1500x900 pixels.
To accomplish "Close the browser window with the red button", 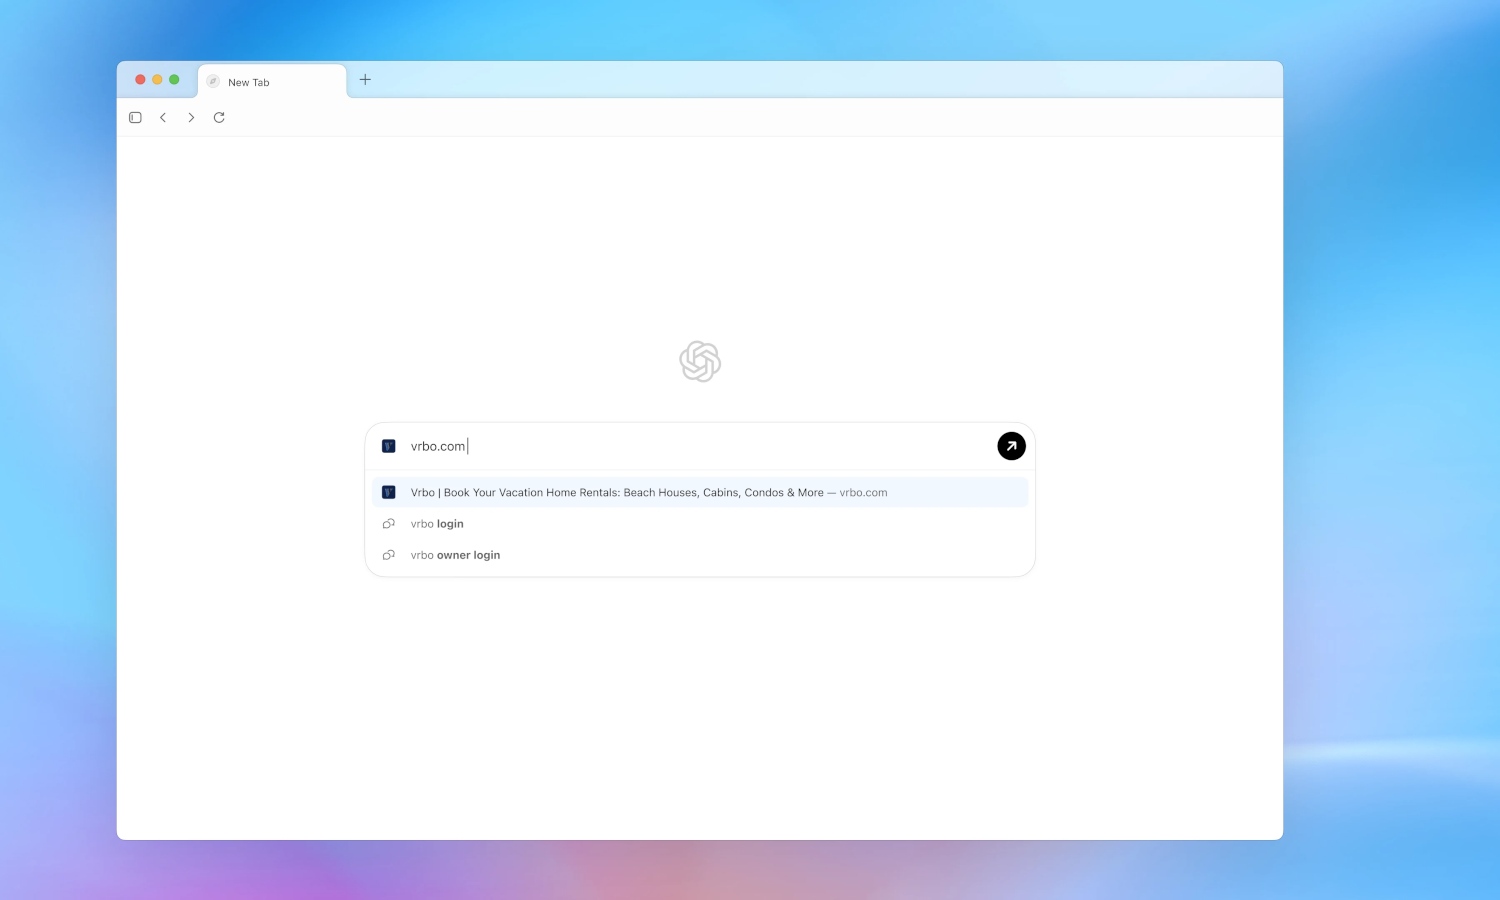I will (140, 80).
